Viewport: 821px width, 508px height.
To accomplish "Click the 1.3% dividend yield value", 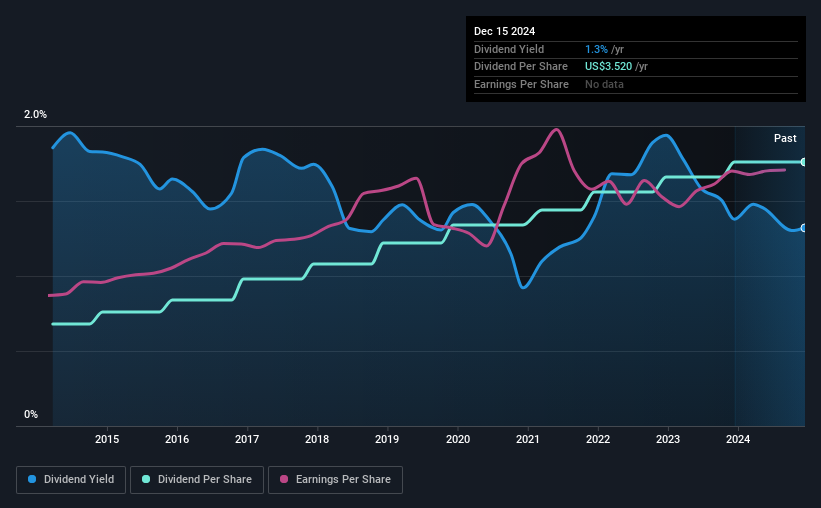I will tap(596, 49).
